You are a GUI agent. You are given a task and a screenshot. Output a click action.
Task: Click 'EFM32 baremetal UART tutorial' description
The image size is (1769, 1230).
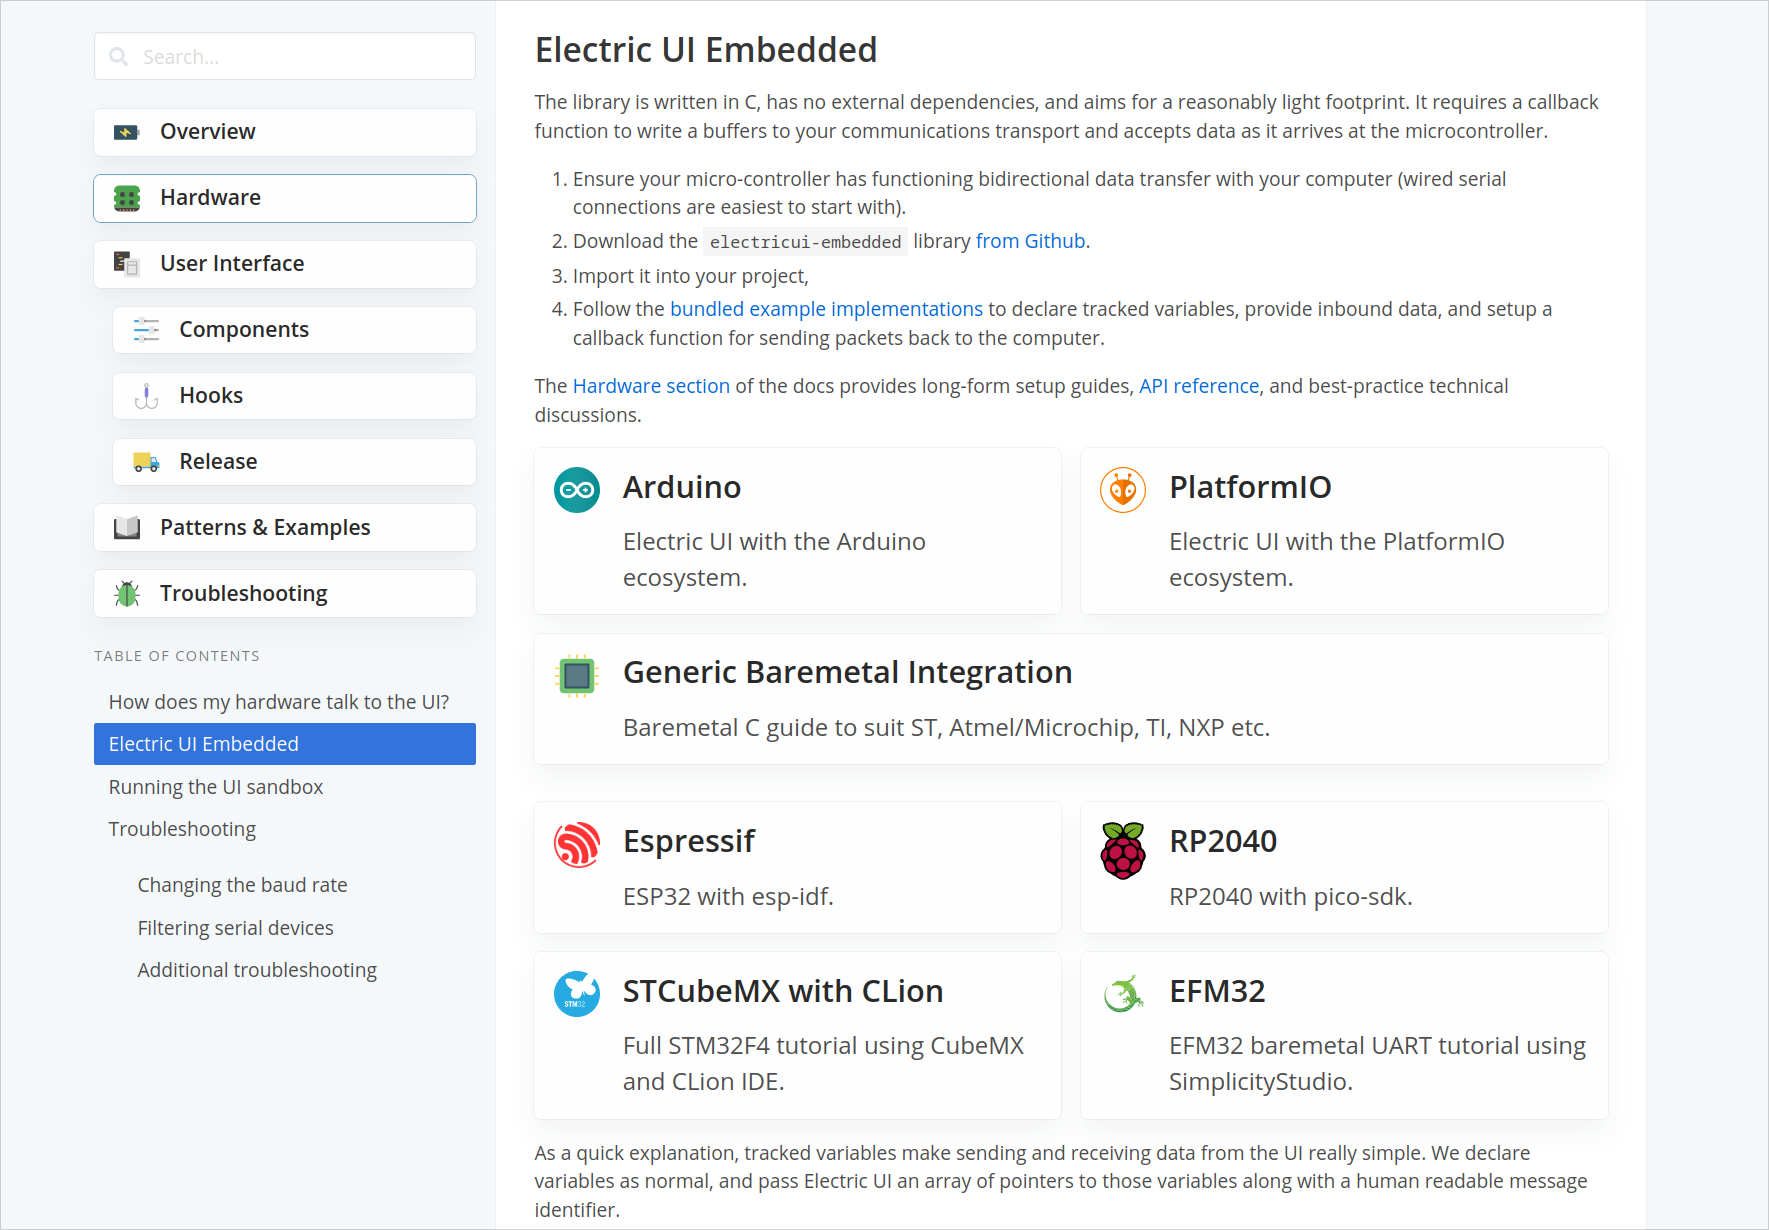click(1377, 1064)
